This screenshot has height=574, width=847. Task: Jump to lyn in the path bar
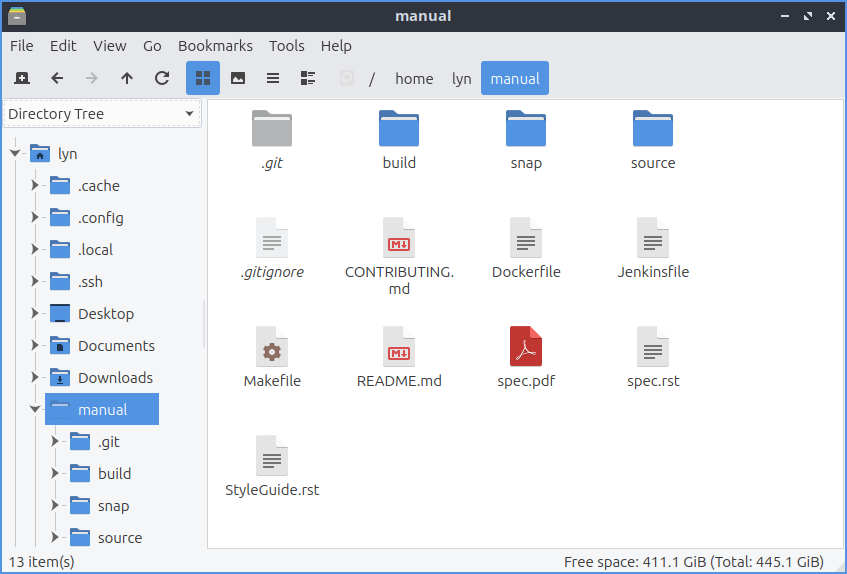[461, 78]
